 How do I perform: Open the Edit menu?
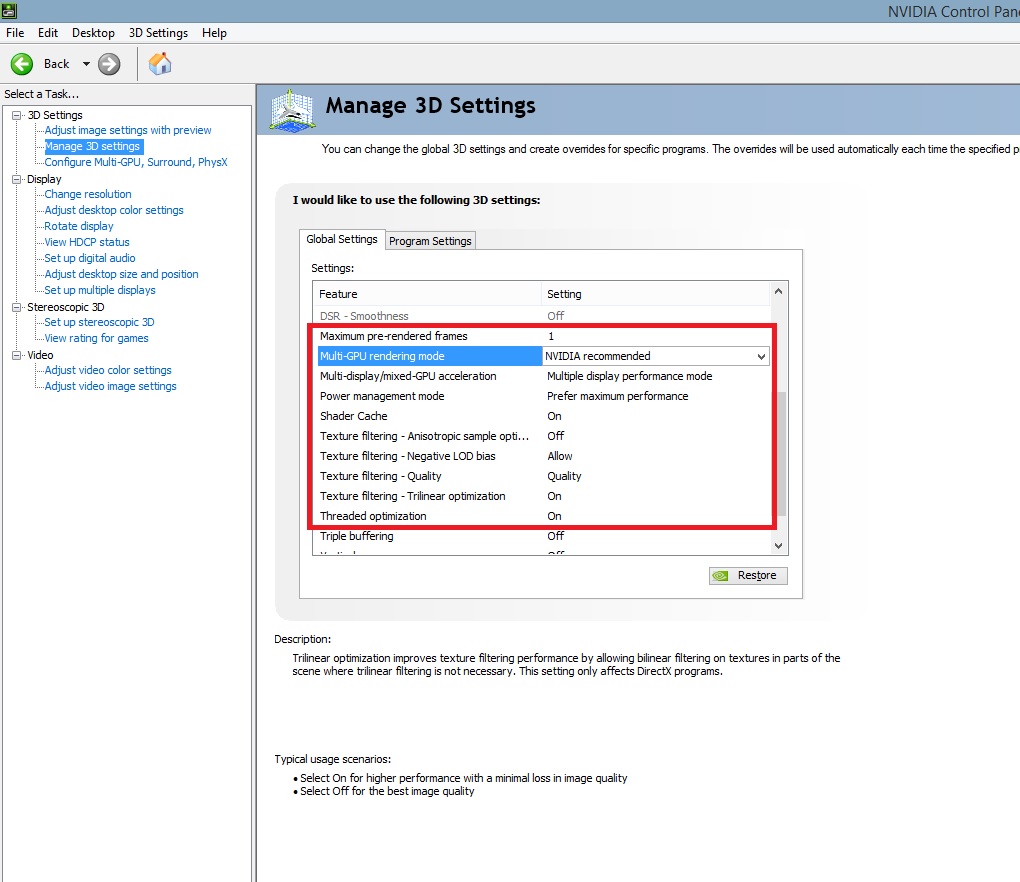[x=47, y=33]
